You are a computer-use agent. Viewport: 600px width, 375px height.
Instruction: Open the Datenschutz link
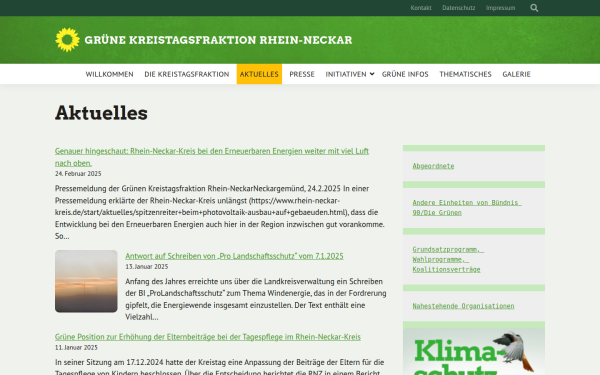coord(458,8)
